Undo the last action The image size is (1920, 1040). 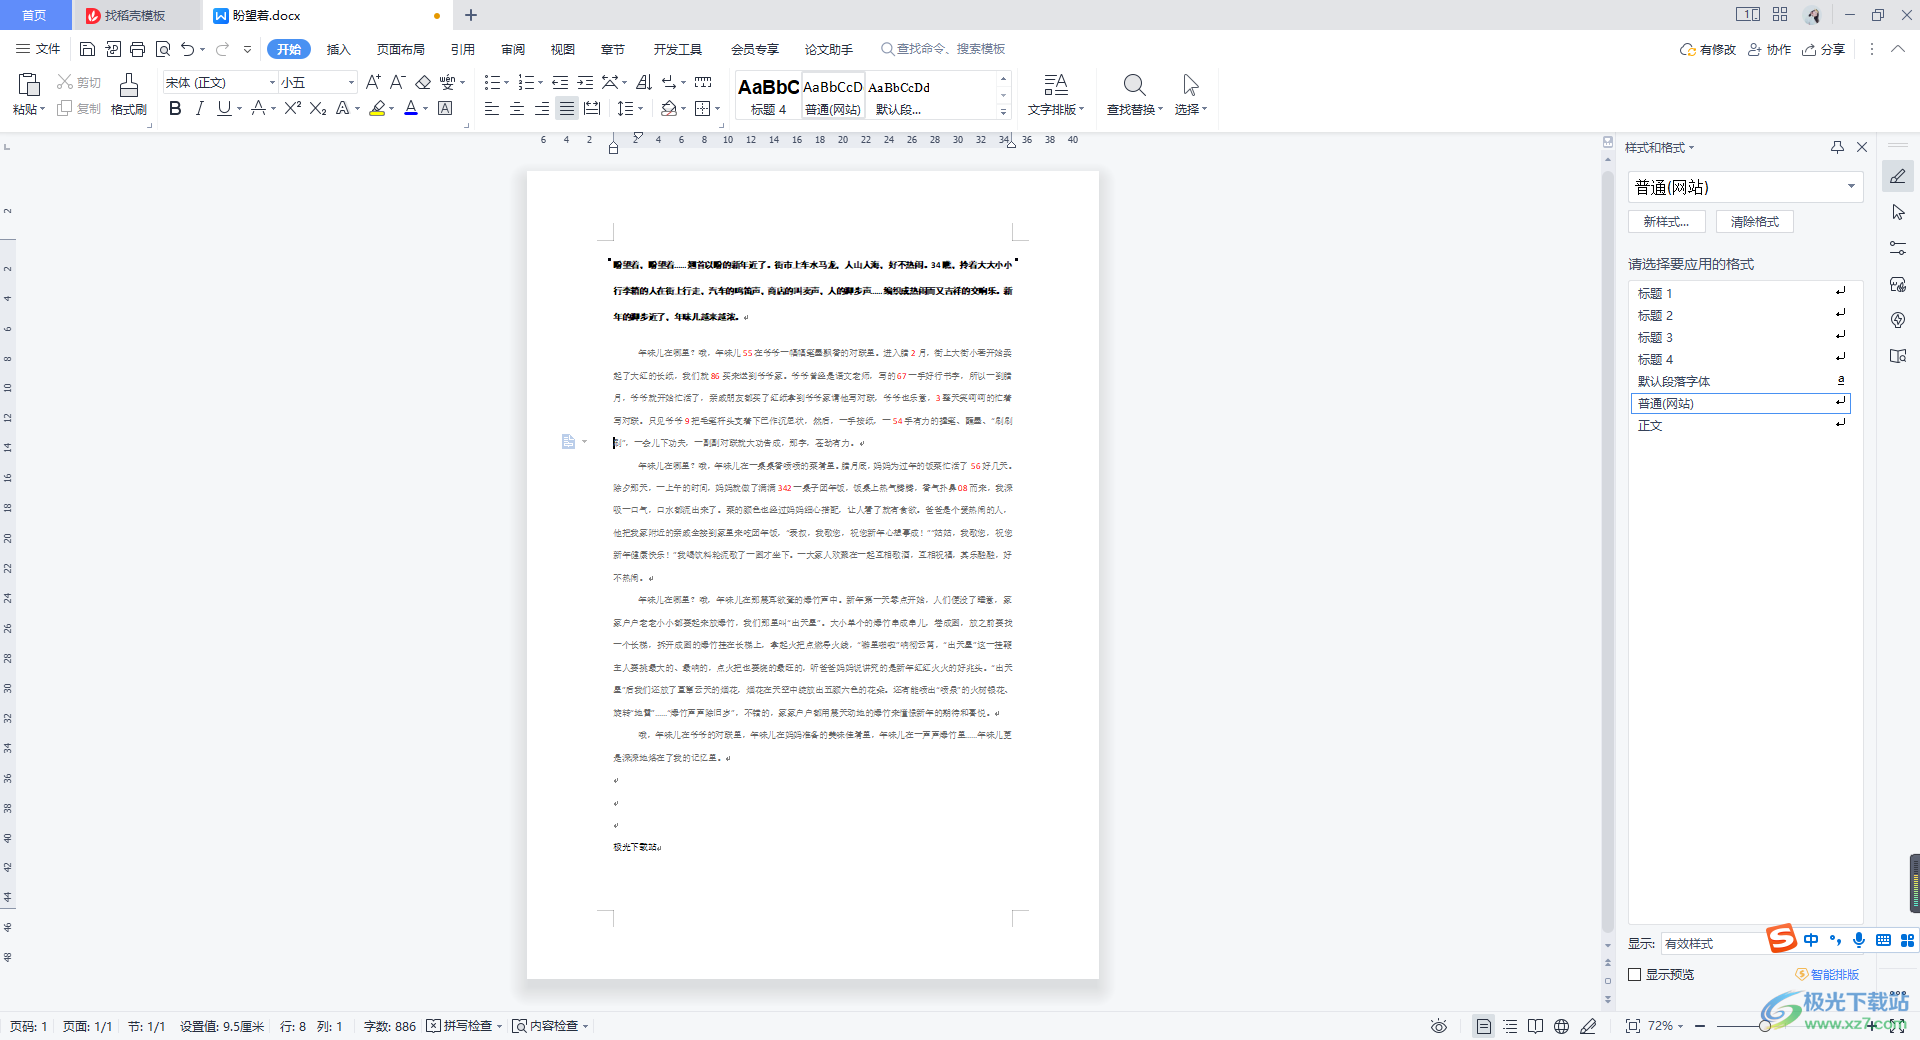tap(187, 49)
